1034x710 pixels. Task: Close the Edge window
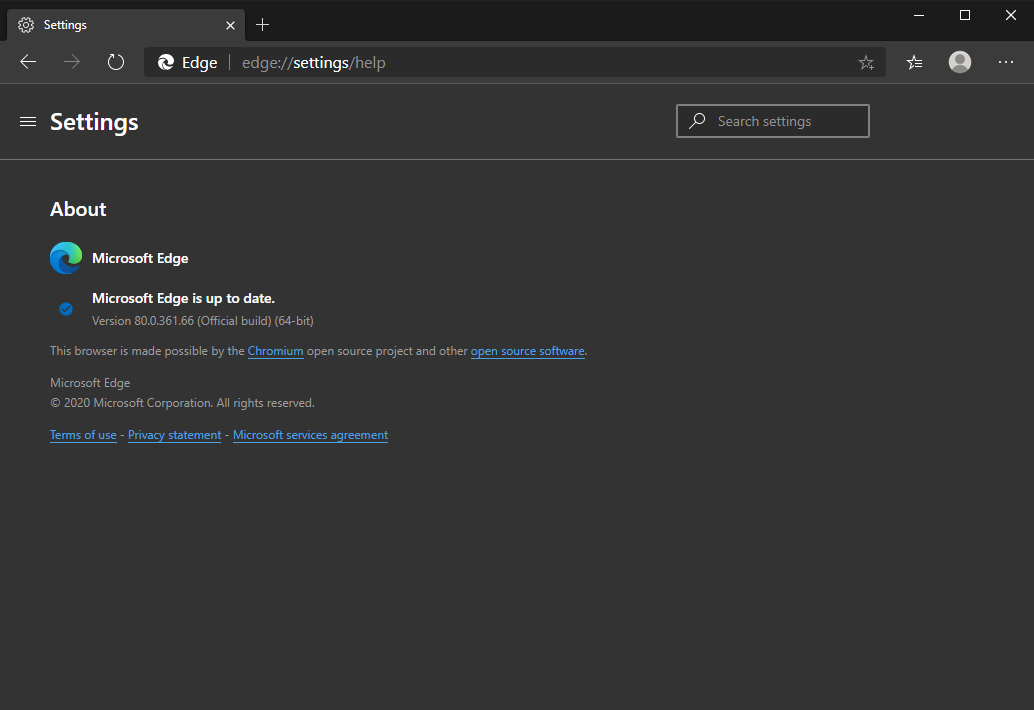pyautogui.click(x=1010, y=15)
